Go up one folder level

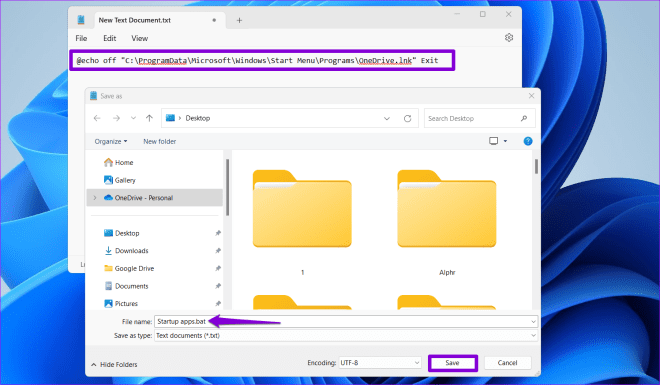[149, 118]
